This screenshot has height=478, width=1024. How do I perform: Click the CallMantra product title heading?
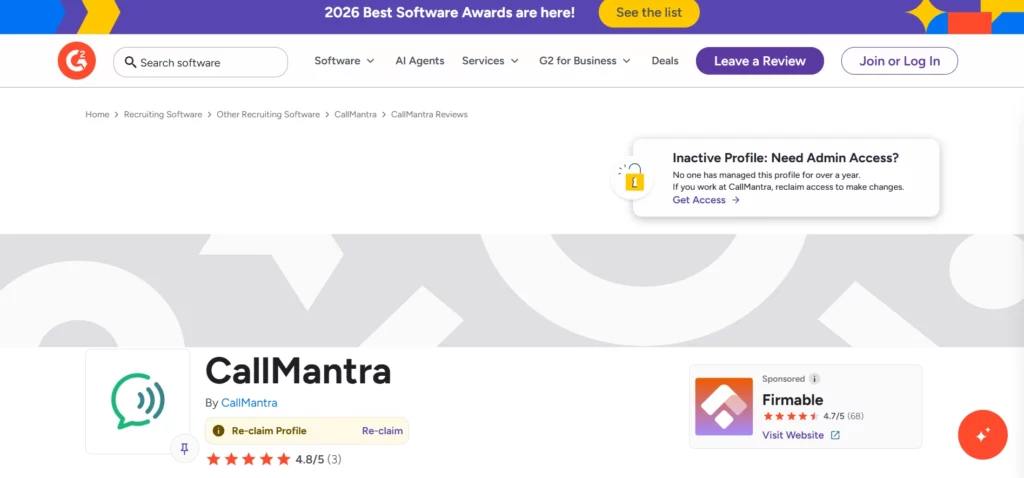(x=298, y=371)
